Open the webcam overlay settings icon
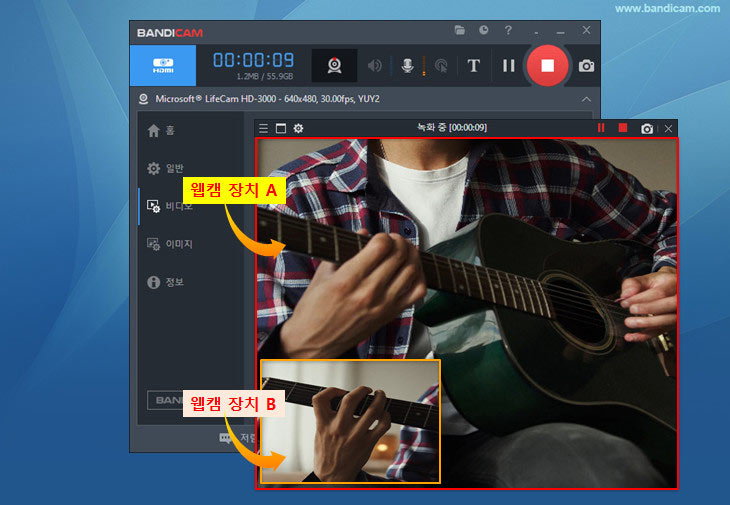The image size is (730, 505). coord(334,66)
